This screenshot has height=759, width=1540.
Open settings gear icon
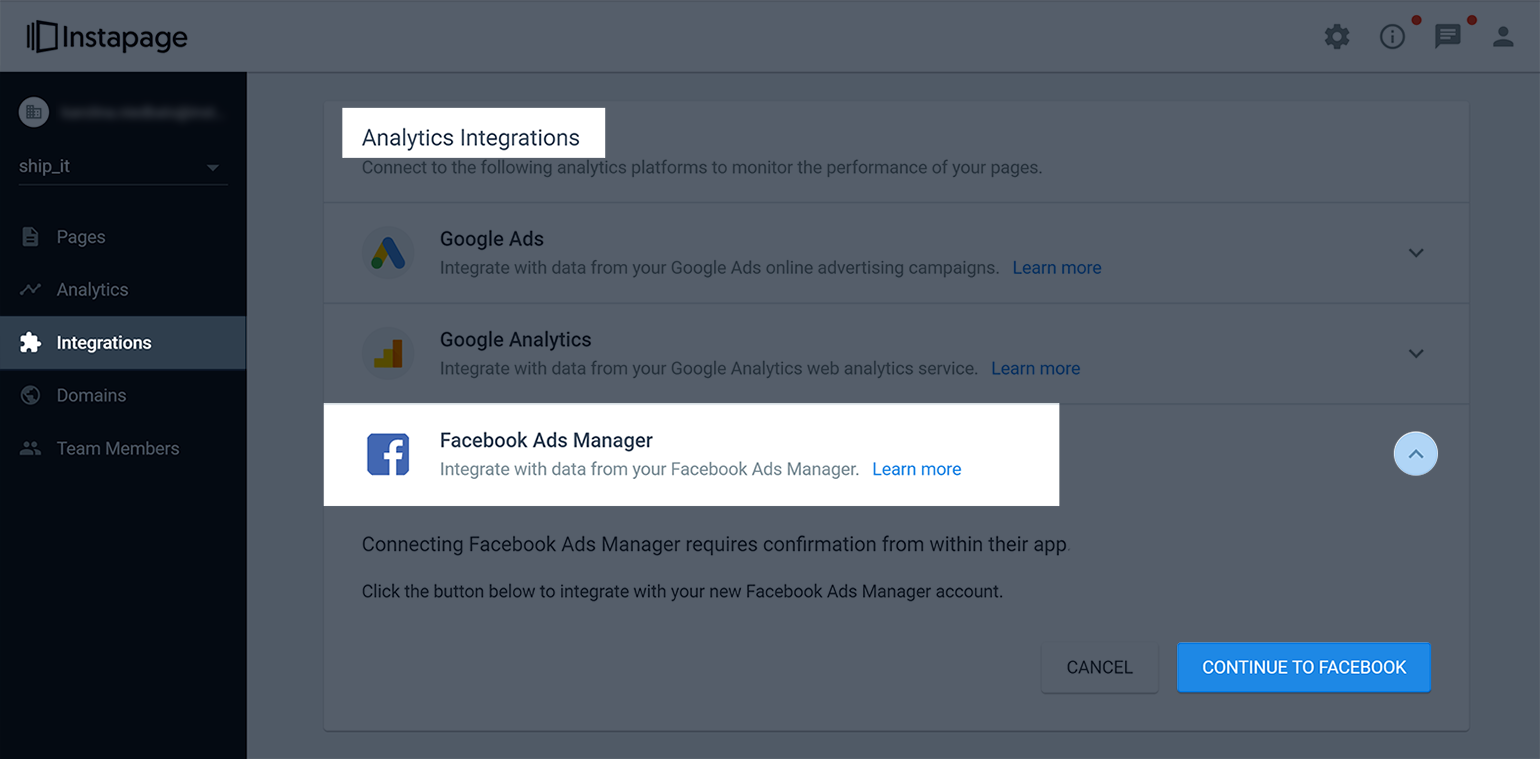point(1337,37)
